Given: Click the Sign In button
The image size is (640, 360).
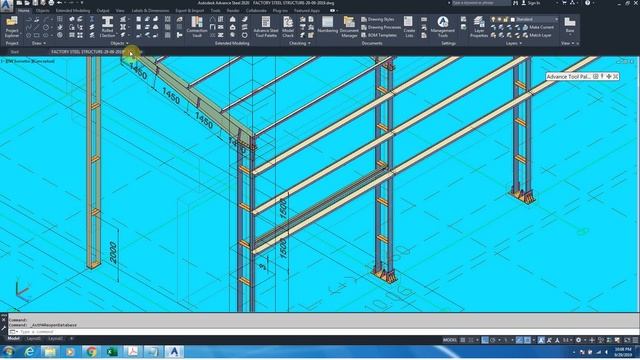Looking at the screenshot, I should point(531,3).
